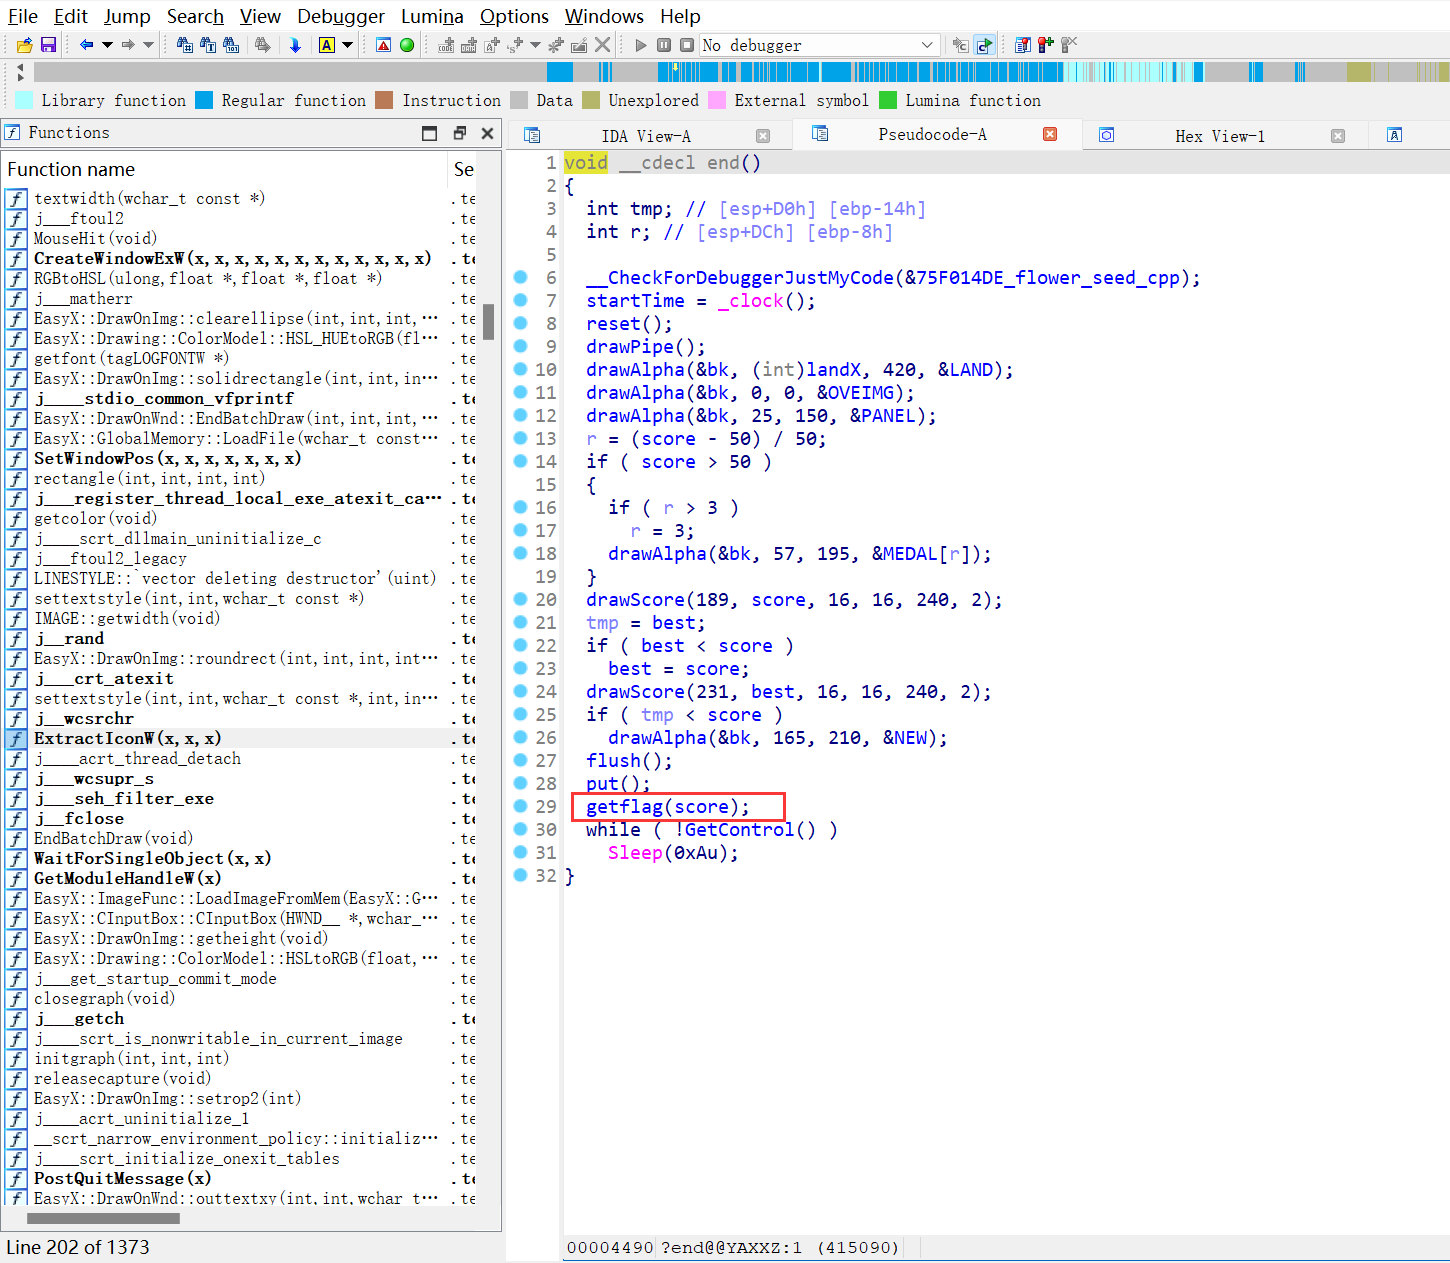Start the debugger with the play button
This screenshot has height=1263, width=1450.
tap(641, 45)
